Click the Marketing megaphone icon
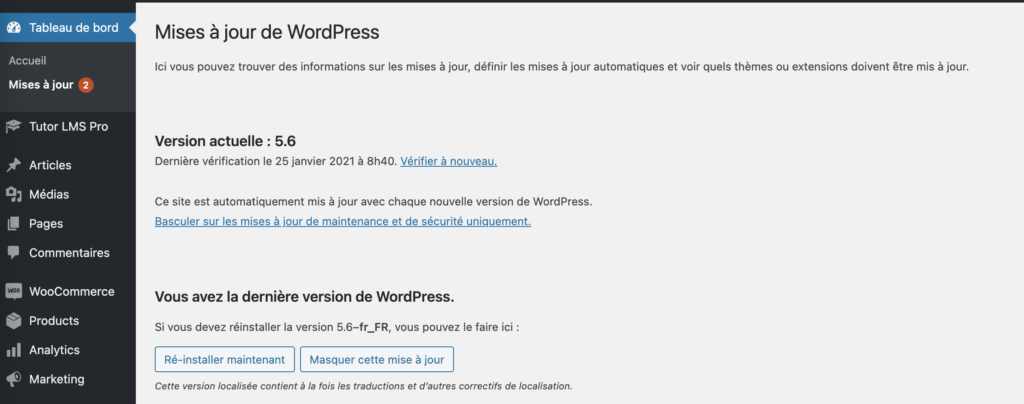The height and width of the screenshot is (404, 1024). 14,379
